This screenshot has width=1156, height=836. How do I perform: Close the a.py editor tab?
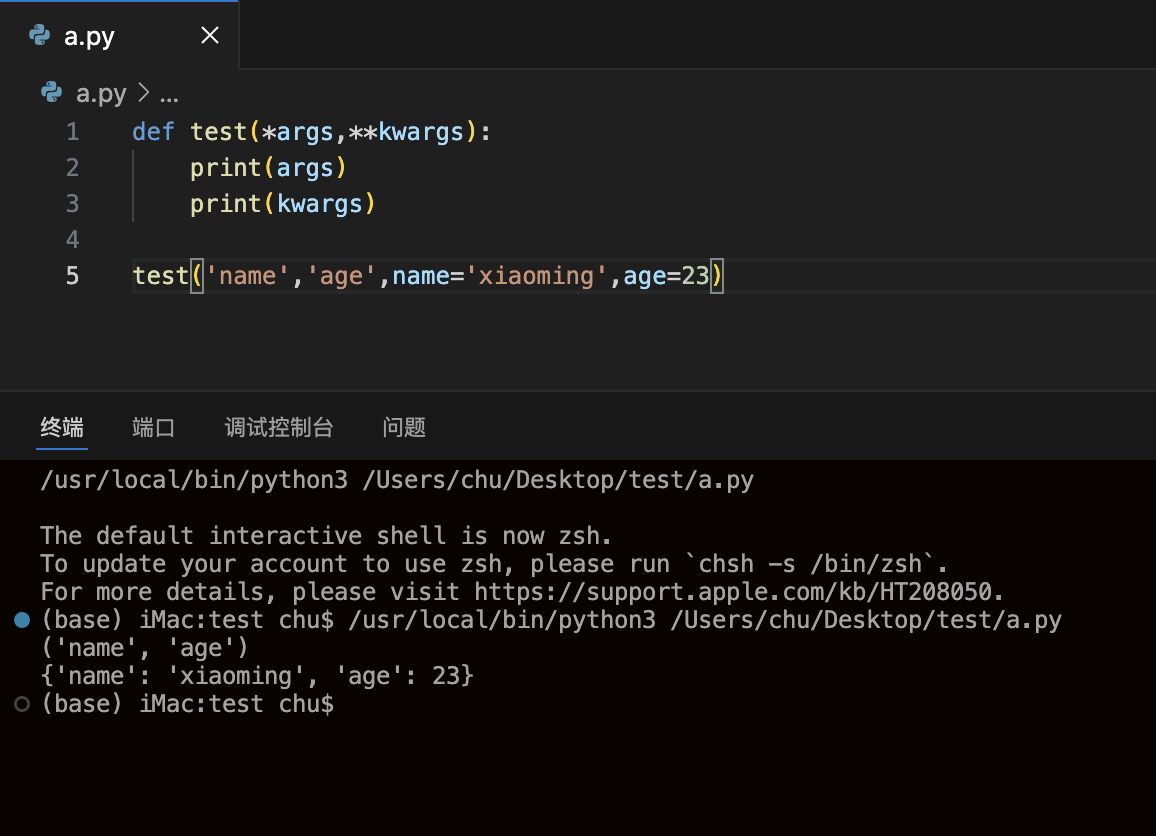click(x=210, y=36)
